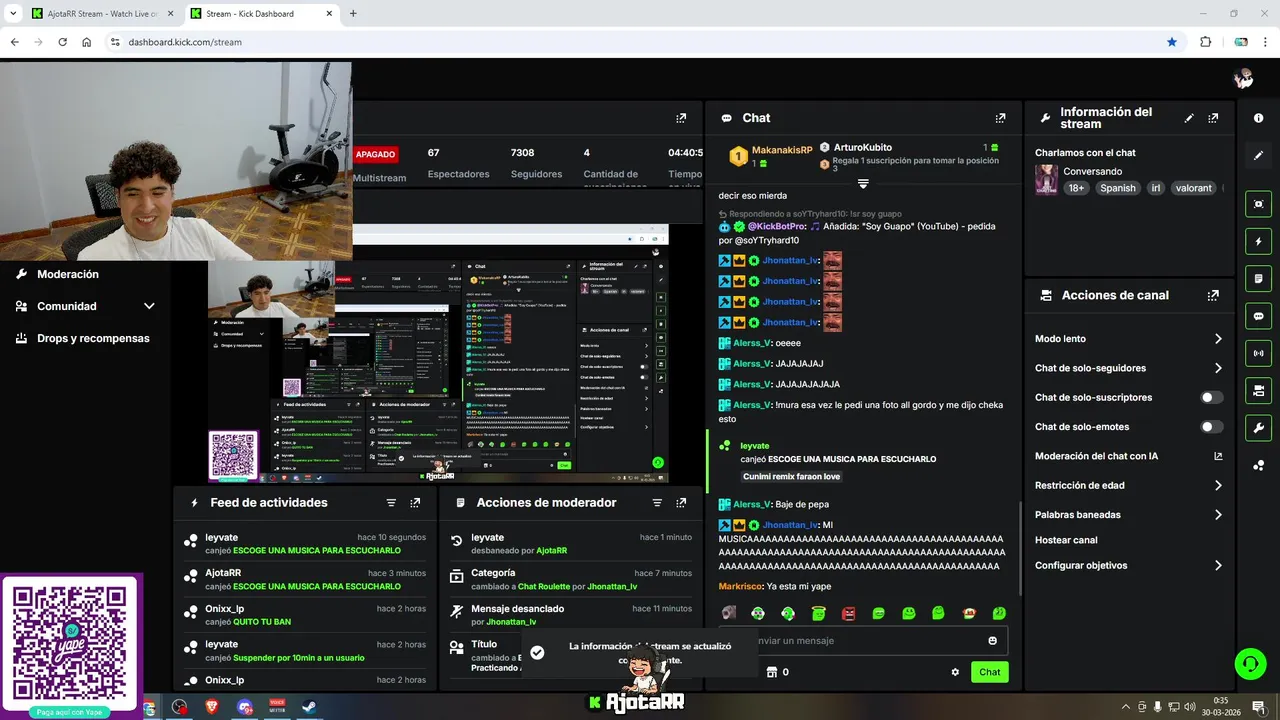Toggle the activity feed lightning icon in sidebar
Screen dimensions: 1280x720
[x=1258, y=241]
